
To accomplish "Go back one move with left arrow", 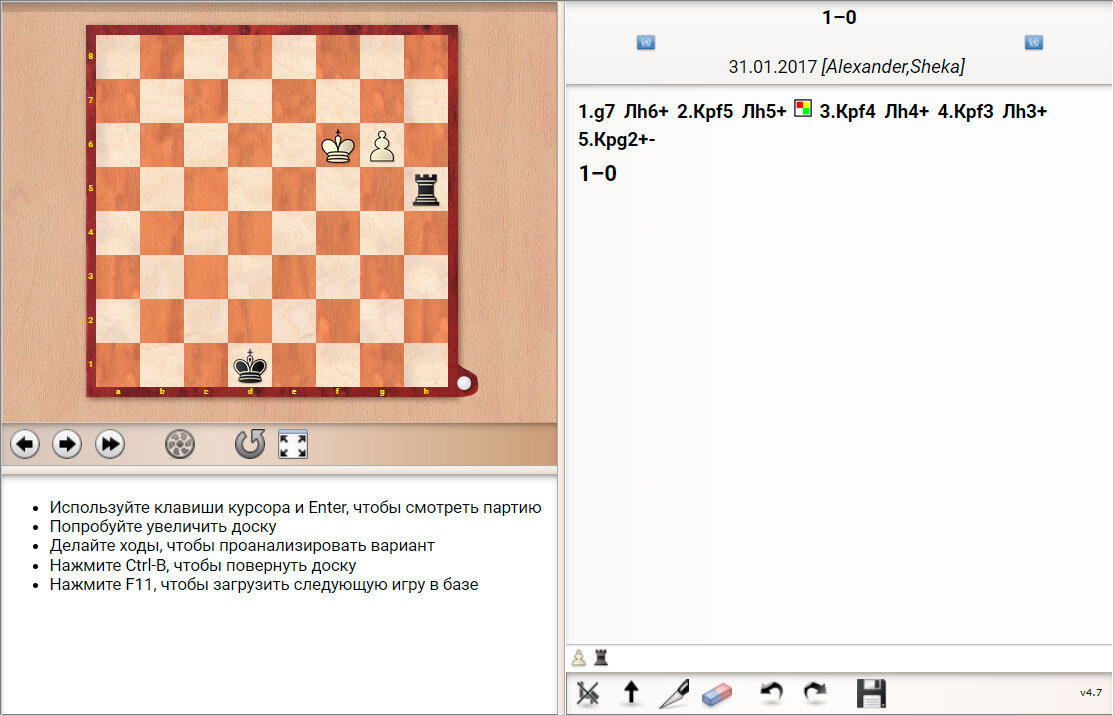I will (x=25, y=445).
